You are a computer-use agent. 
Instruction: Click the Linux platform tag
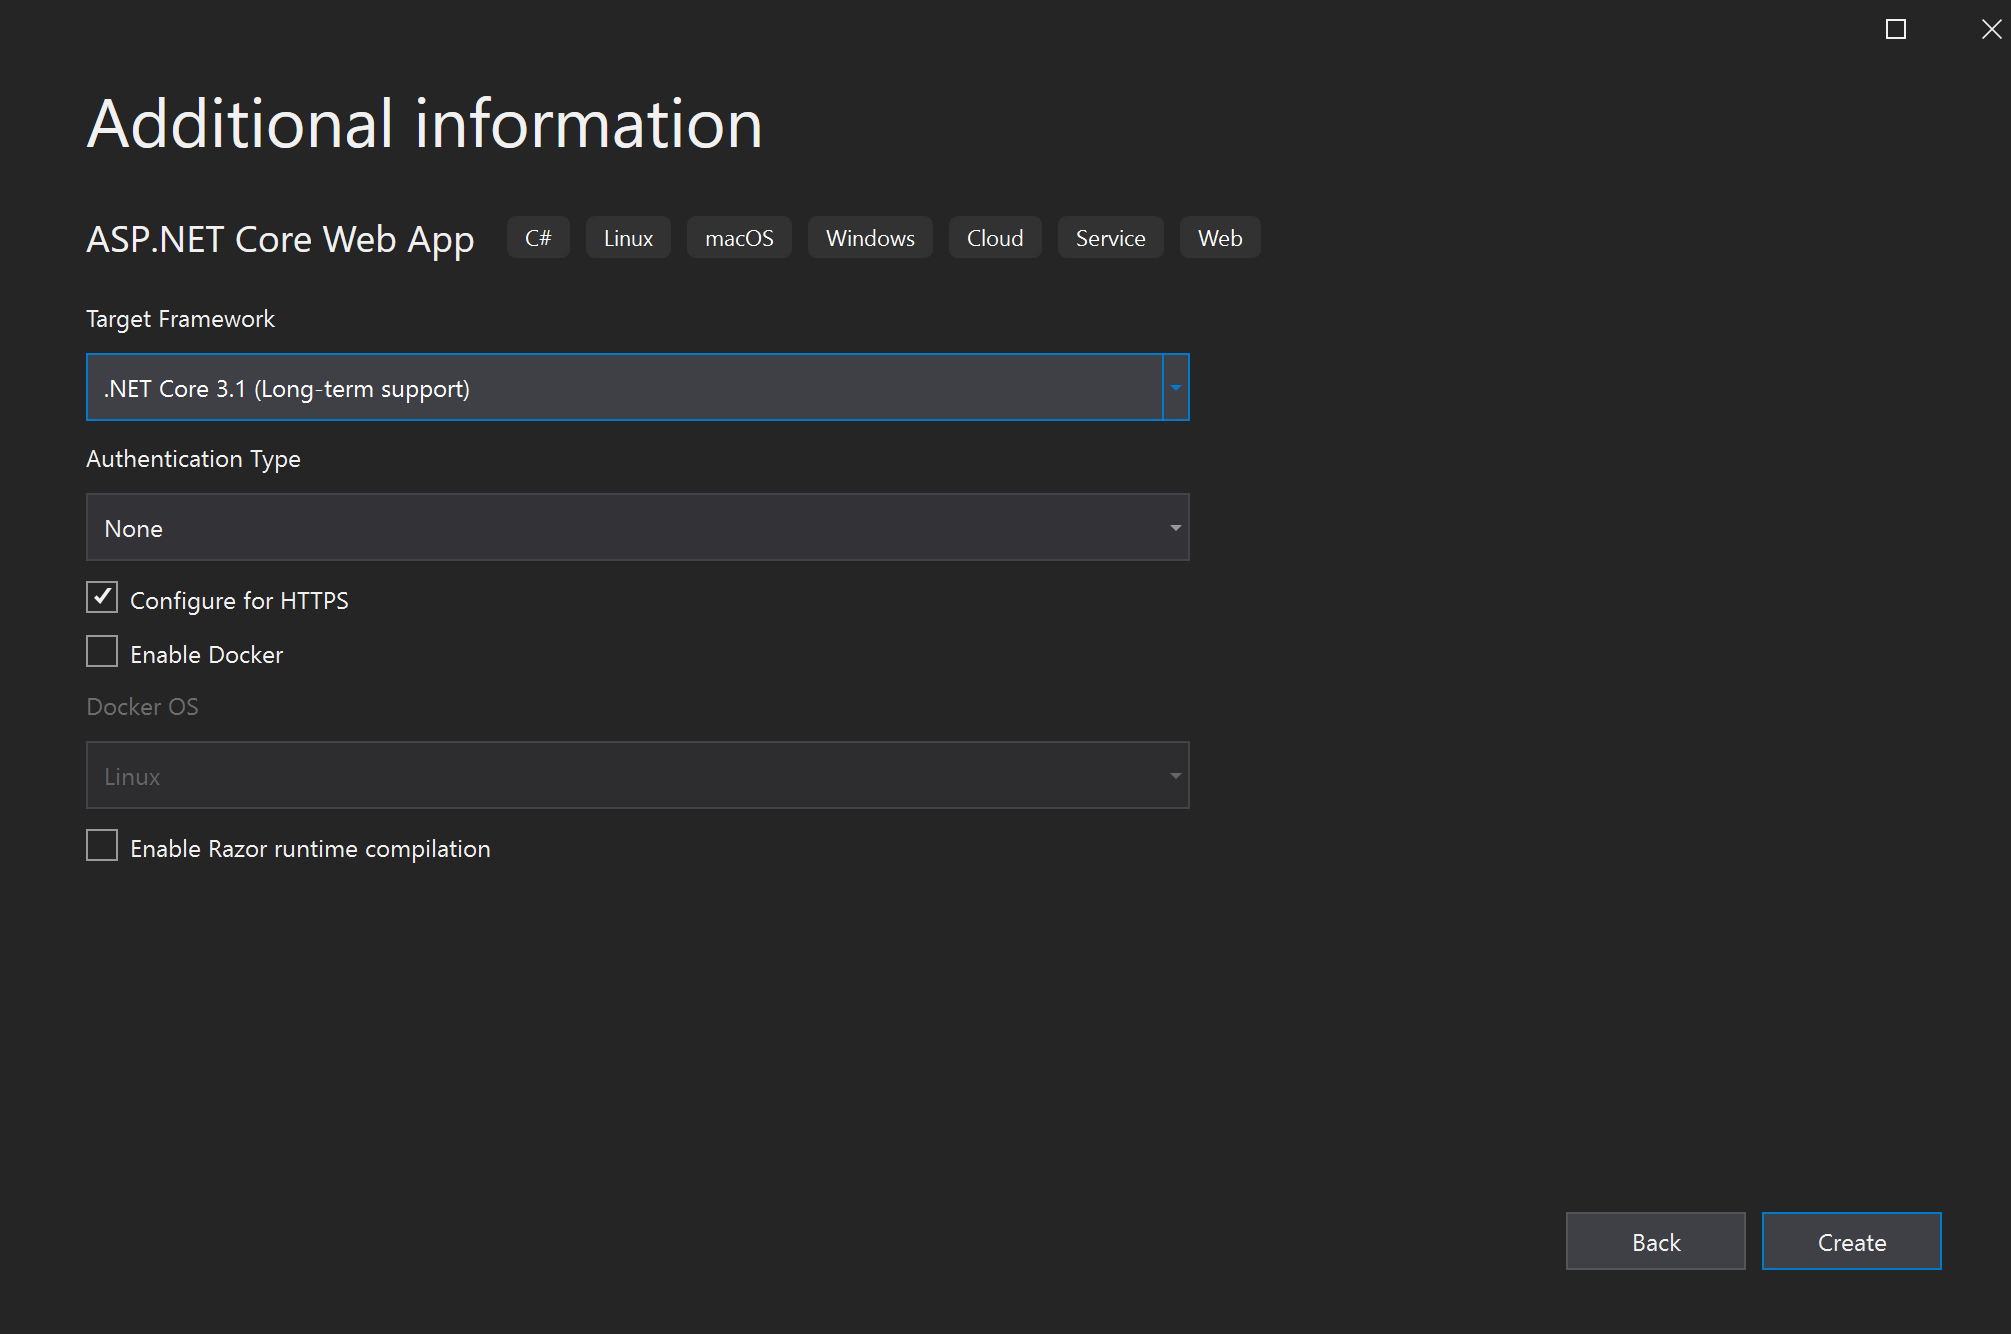628,238
